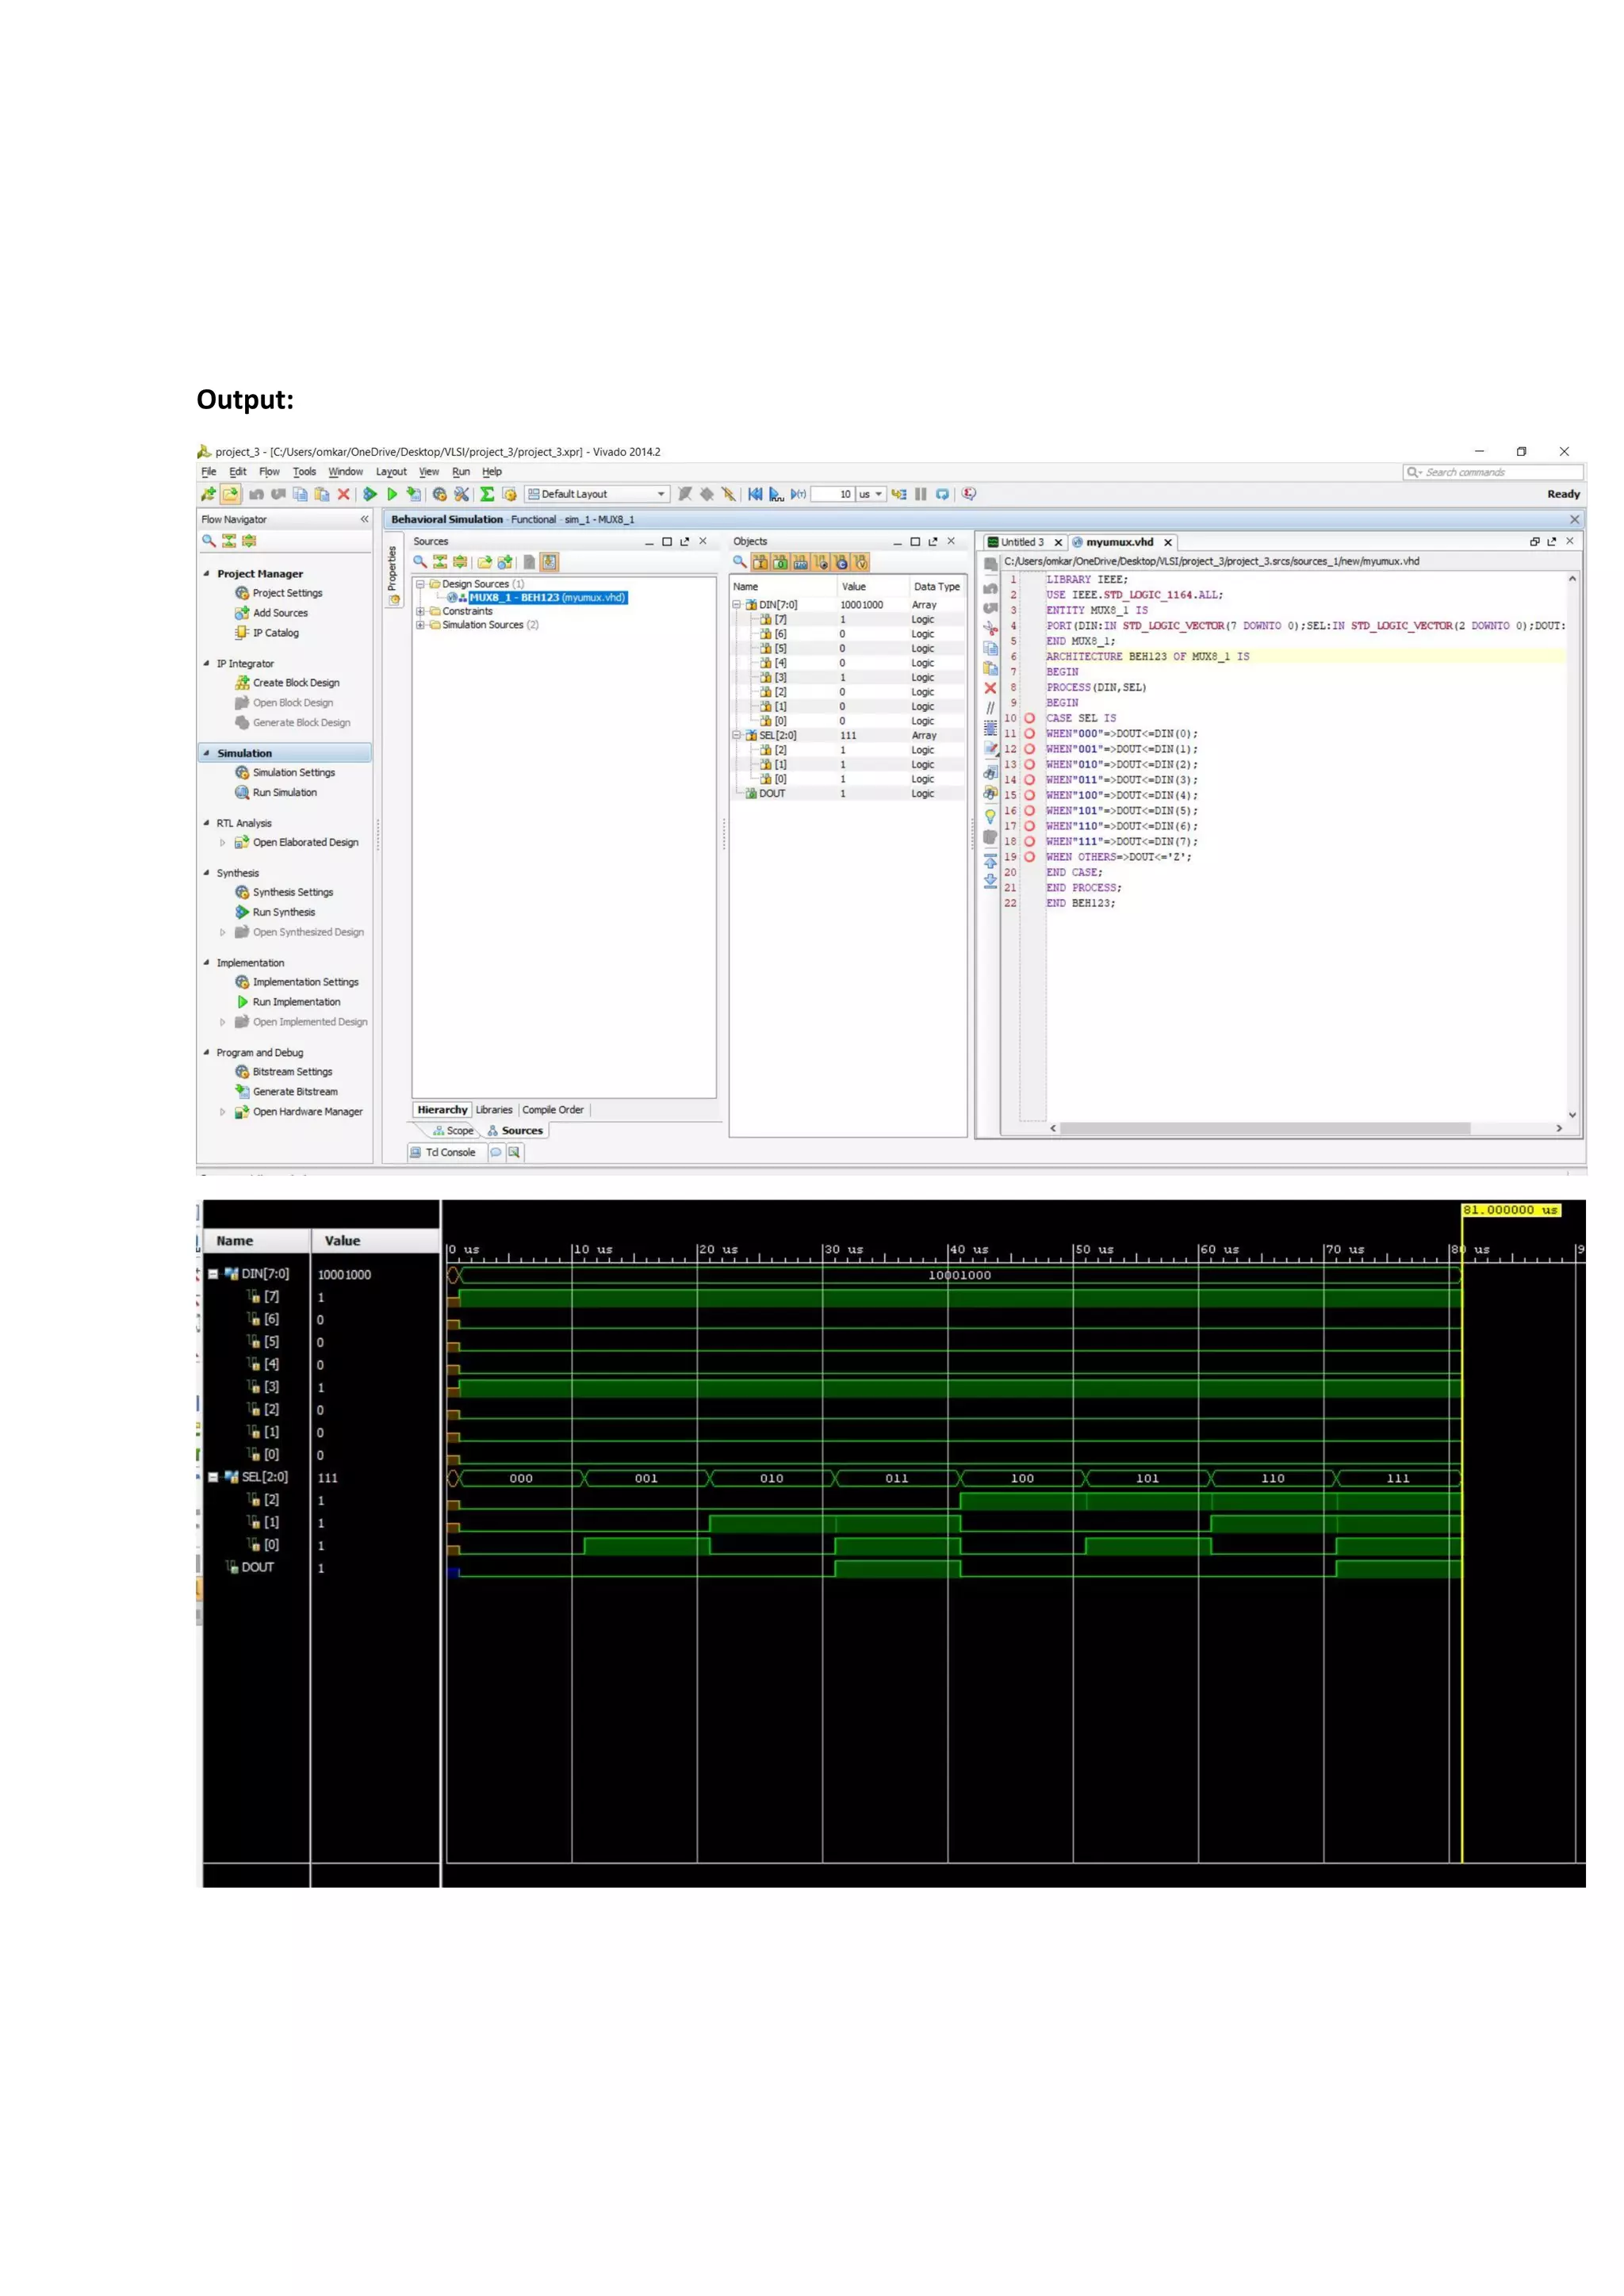Viewport: 1624px width, 2296px height.
Task: Click Run Simulation in Flow Navigator
Action: [x=284, y=792]
